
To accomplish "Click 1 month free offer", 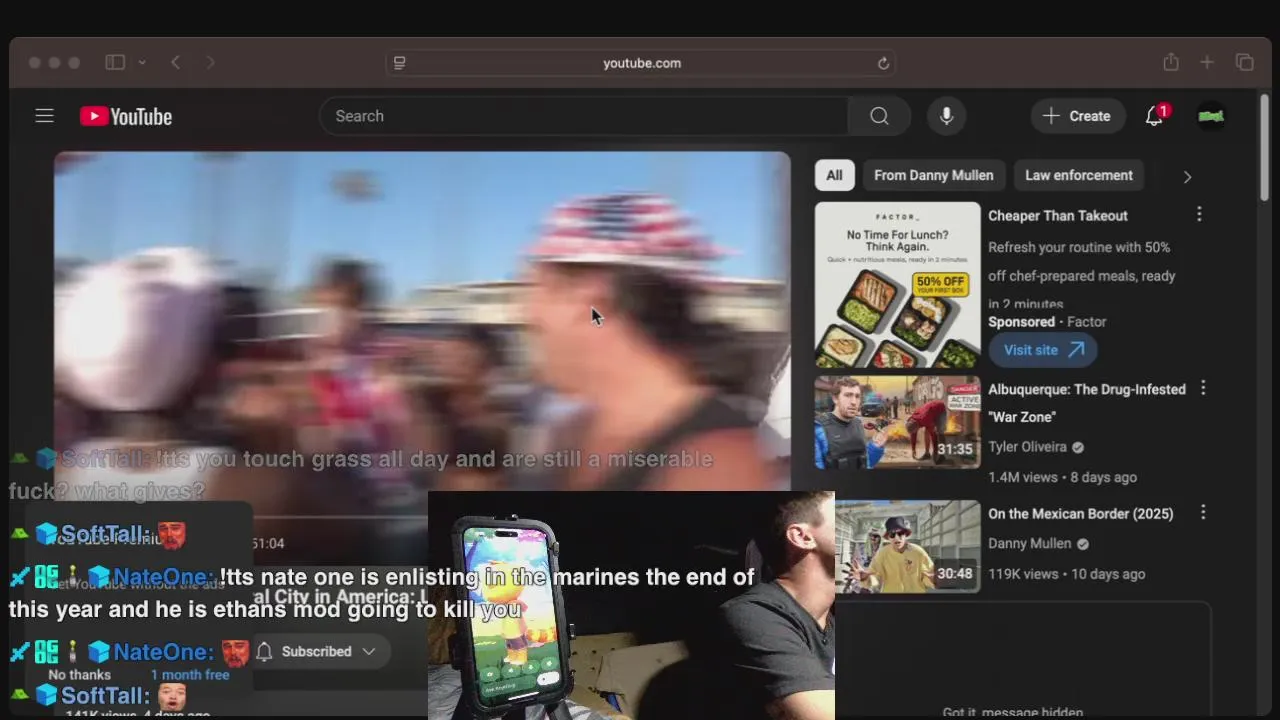I will click(190, 675).
